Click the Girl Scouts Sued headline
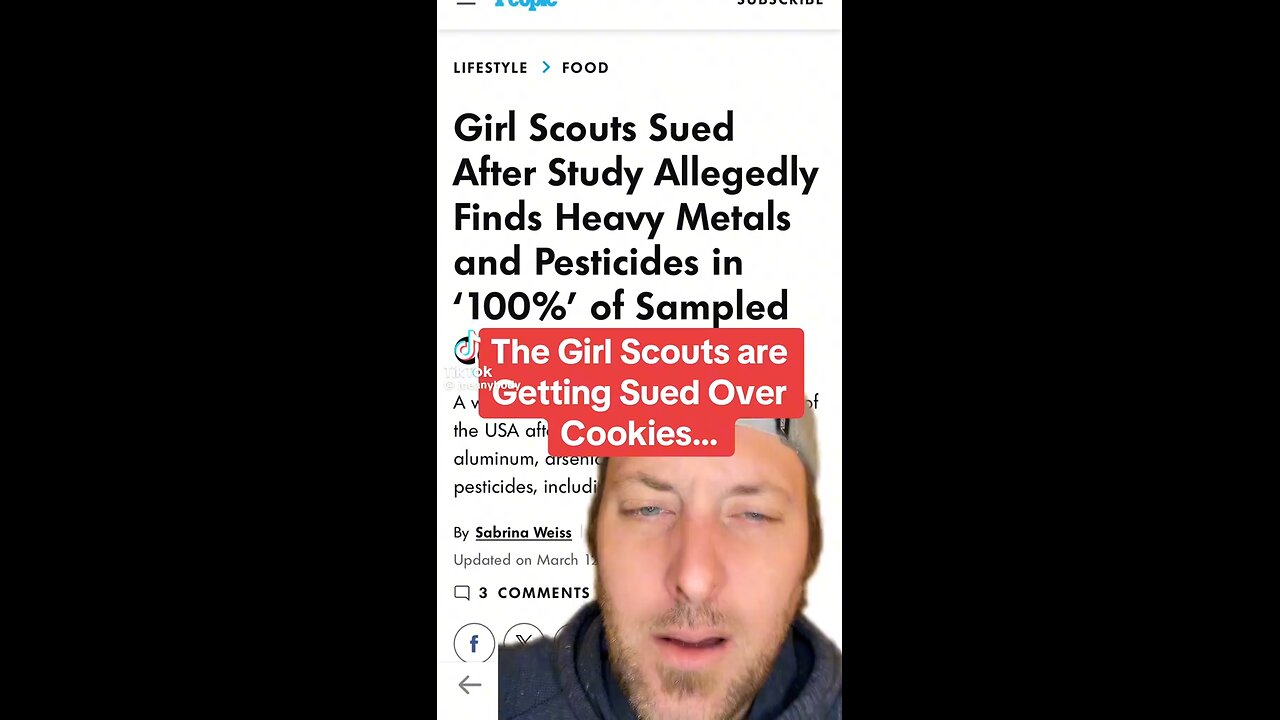This screenshot has height=720, width=1280. pyautogui.click(x=636, y=217)
